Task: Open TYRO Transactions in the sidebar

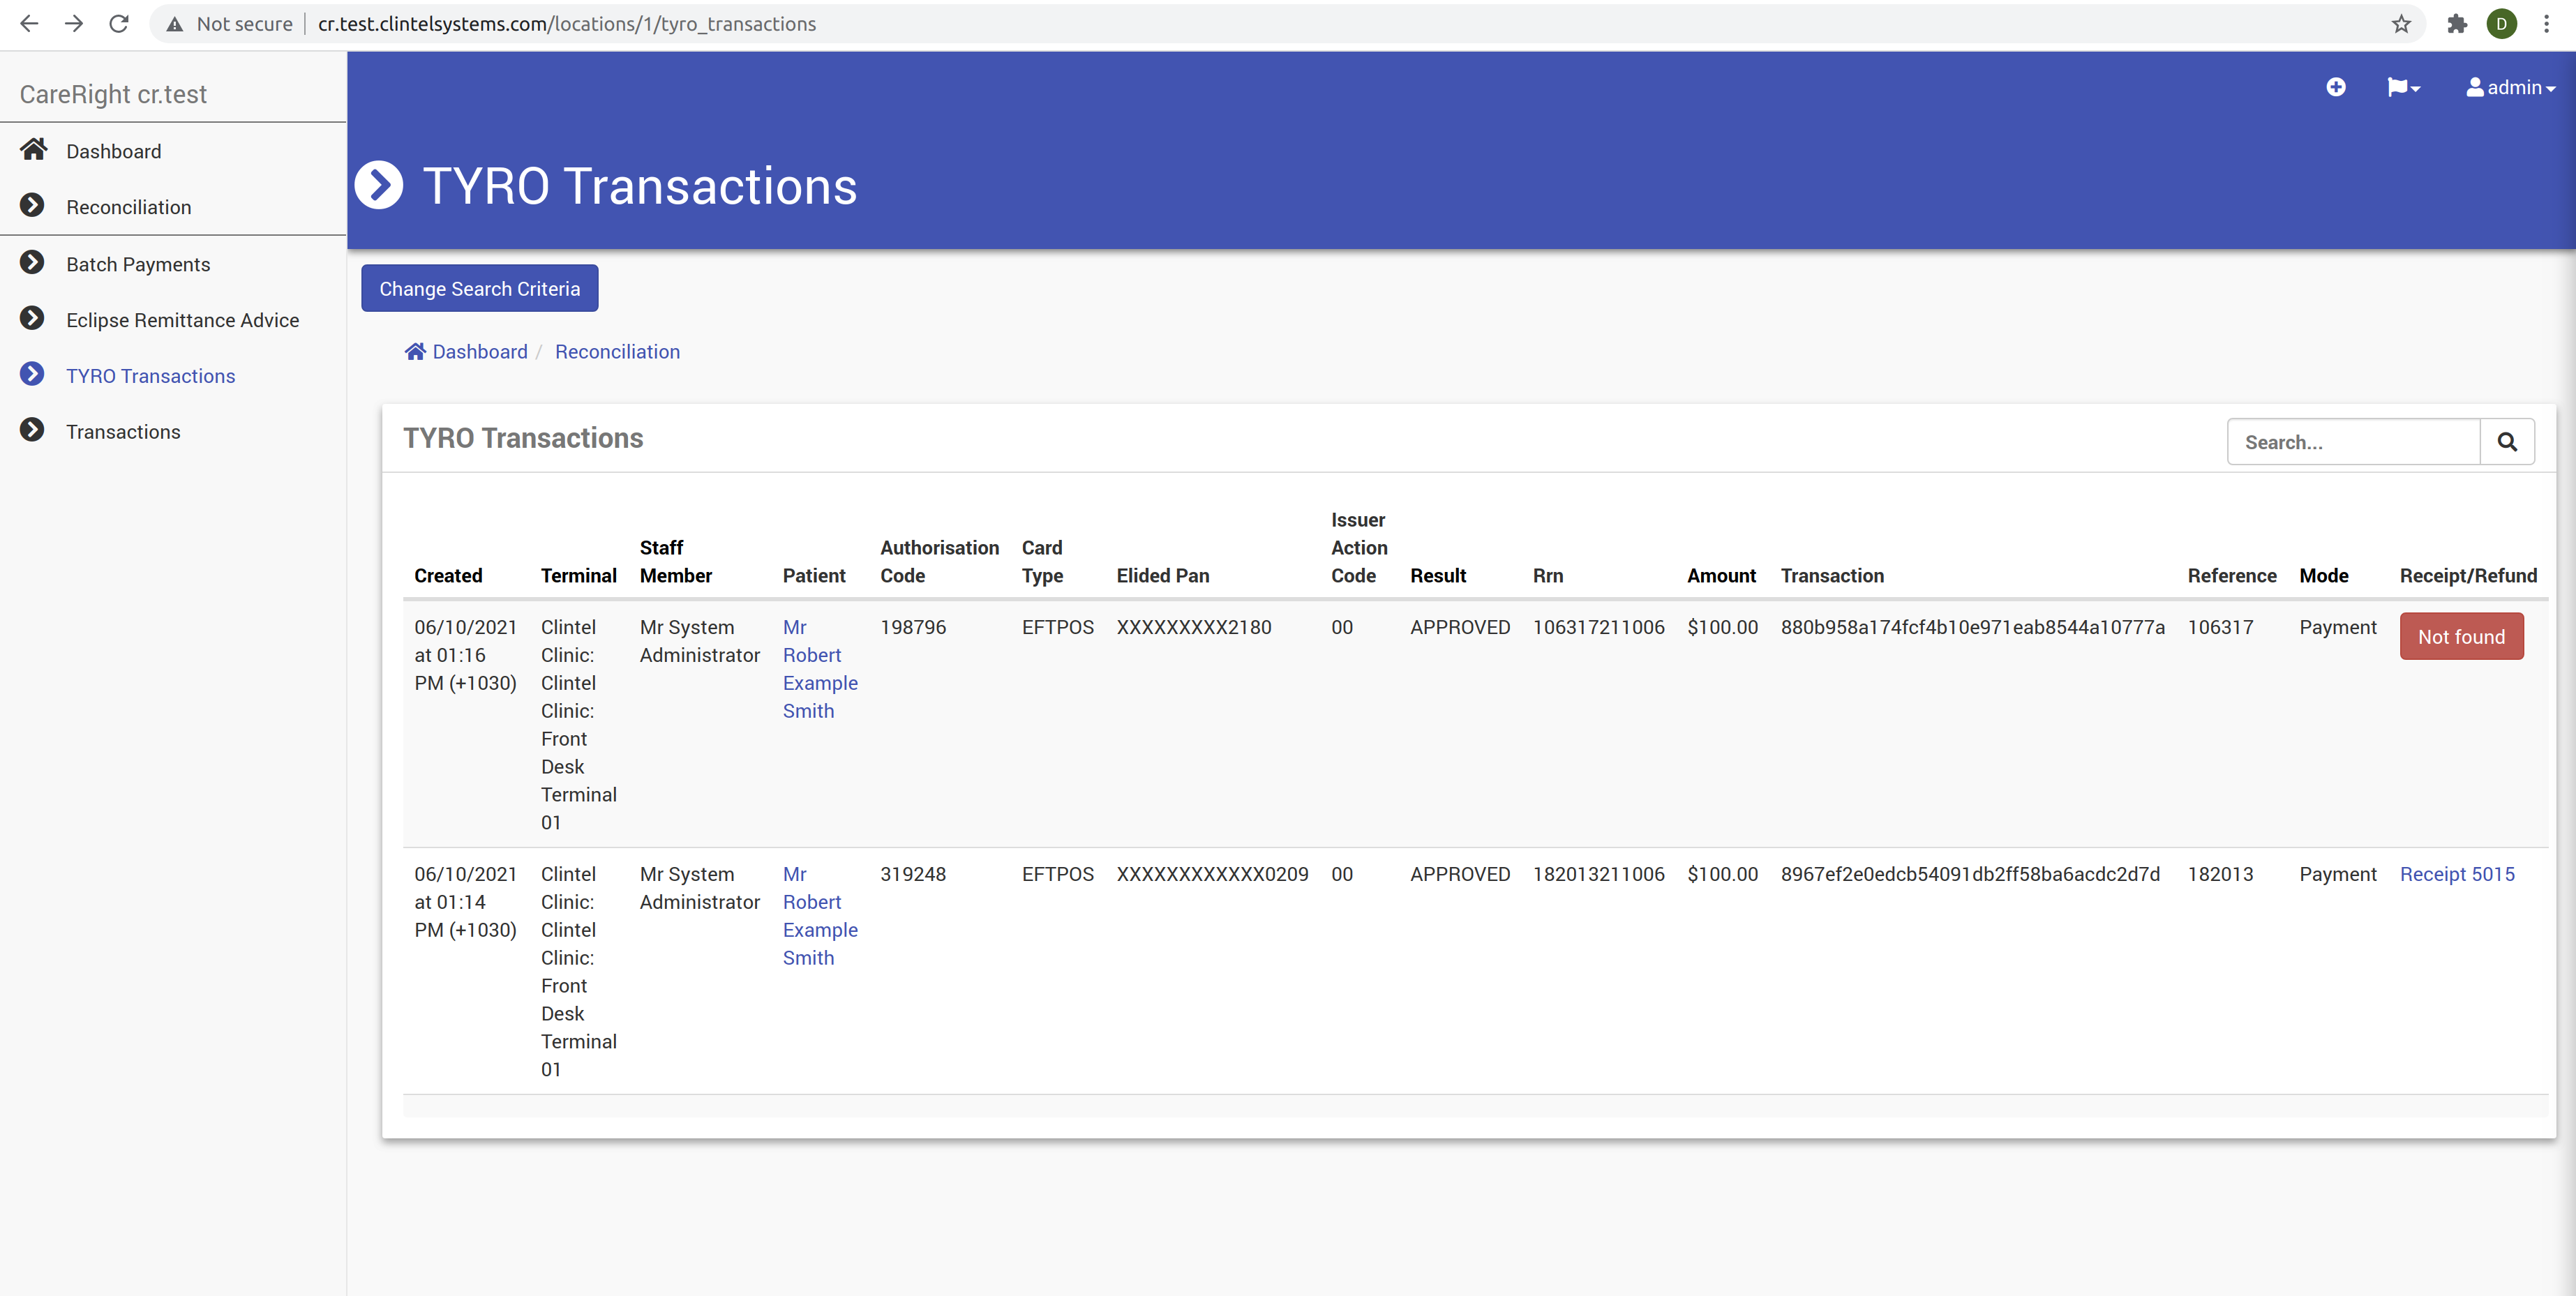Action: 150,376
